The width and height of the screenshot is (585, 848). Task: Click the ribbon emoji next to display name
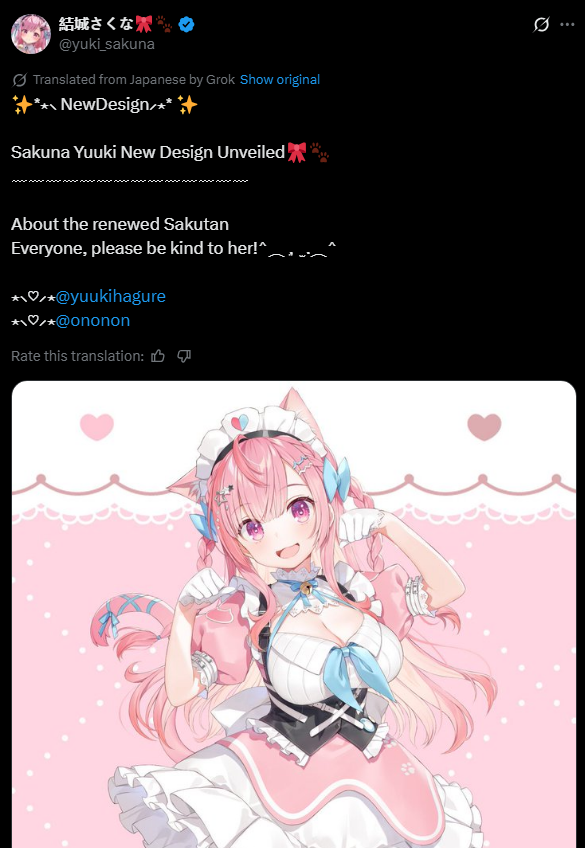[144, 24]
